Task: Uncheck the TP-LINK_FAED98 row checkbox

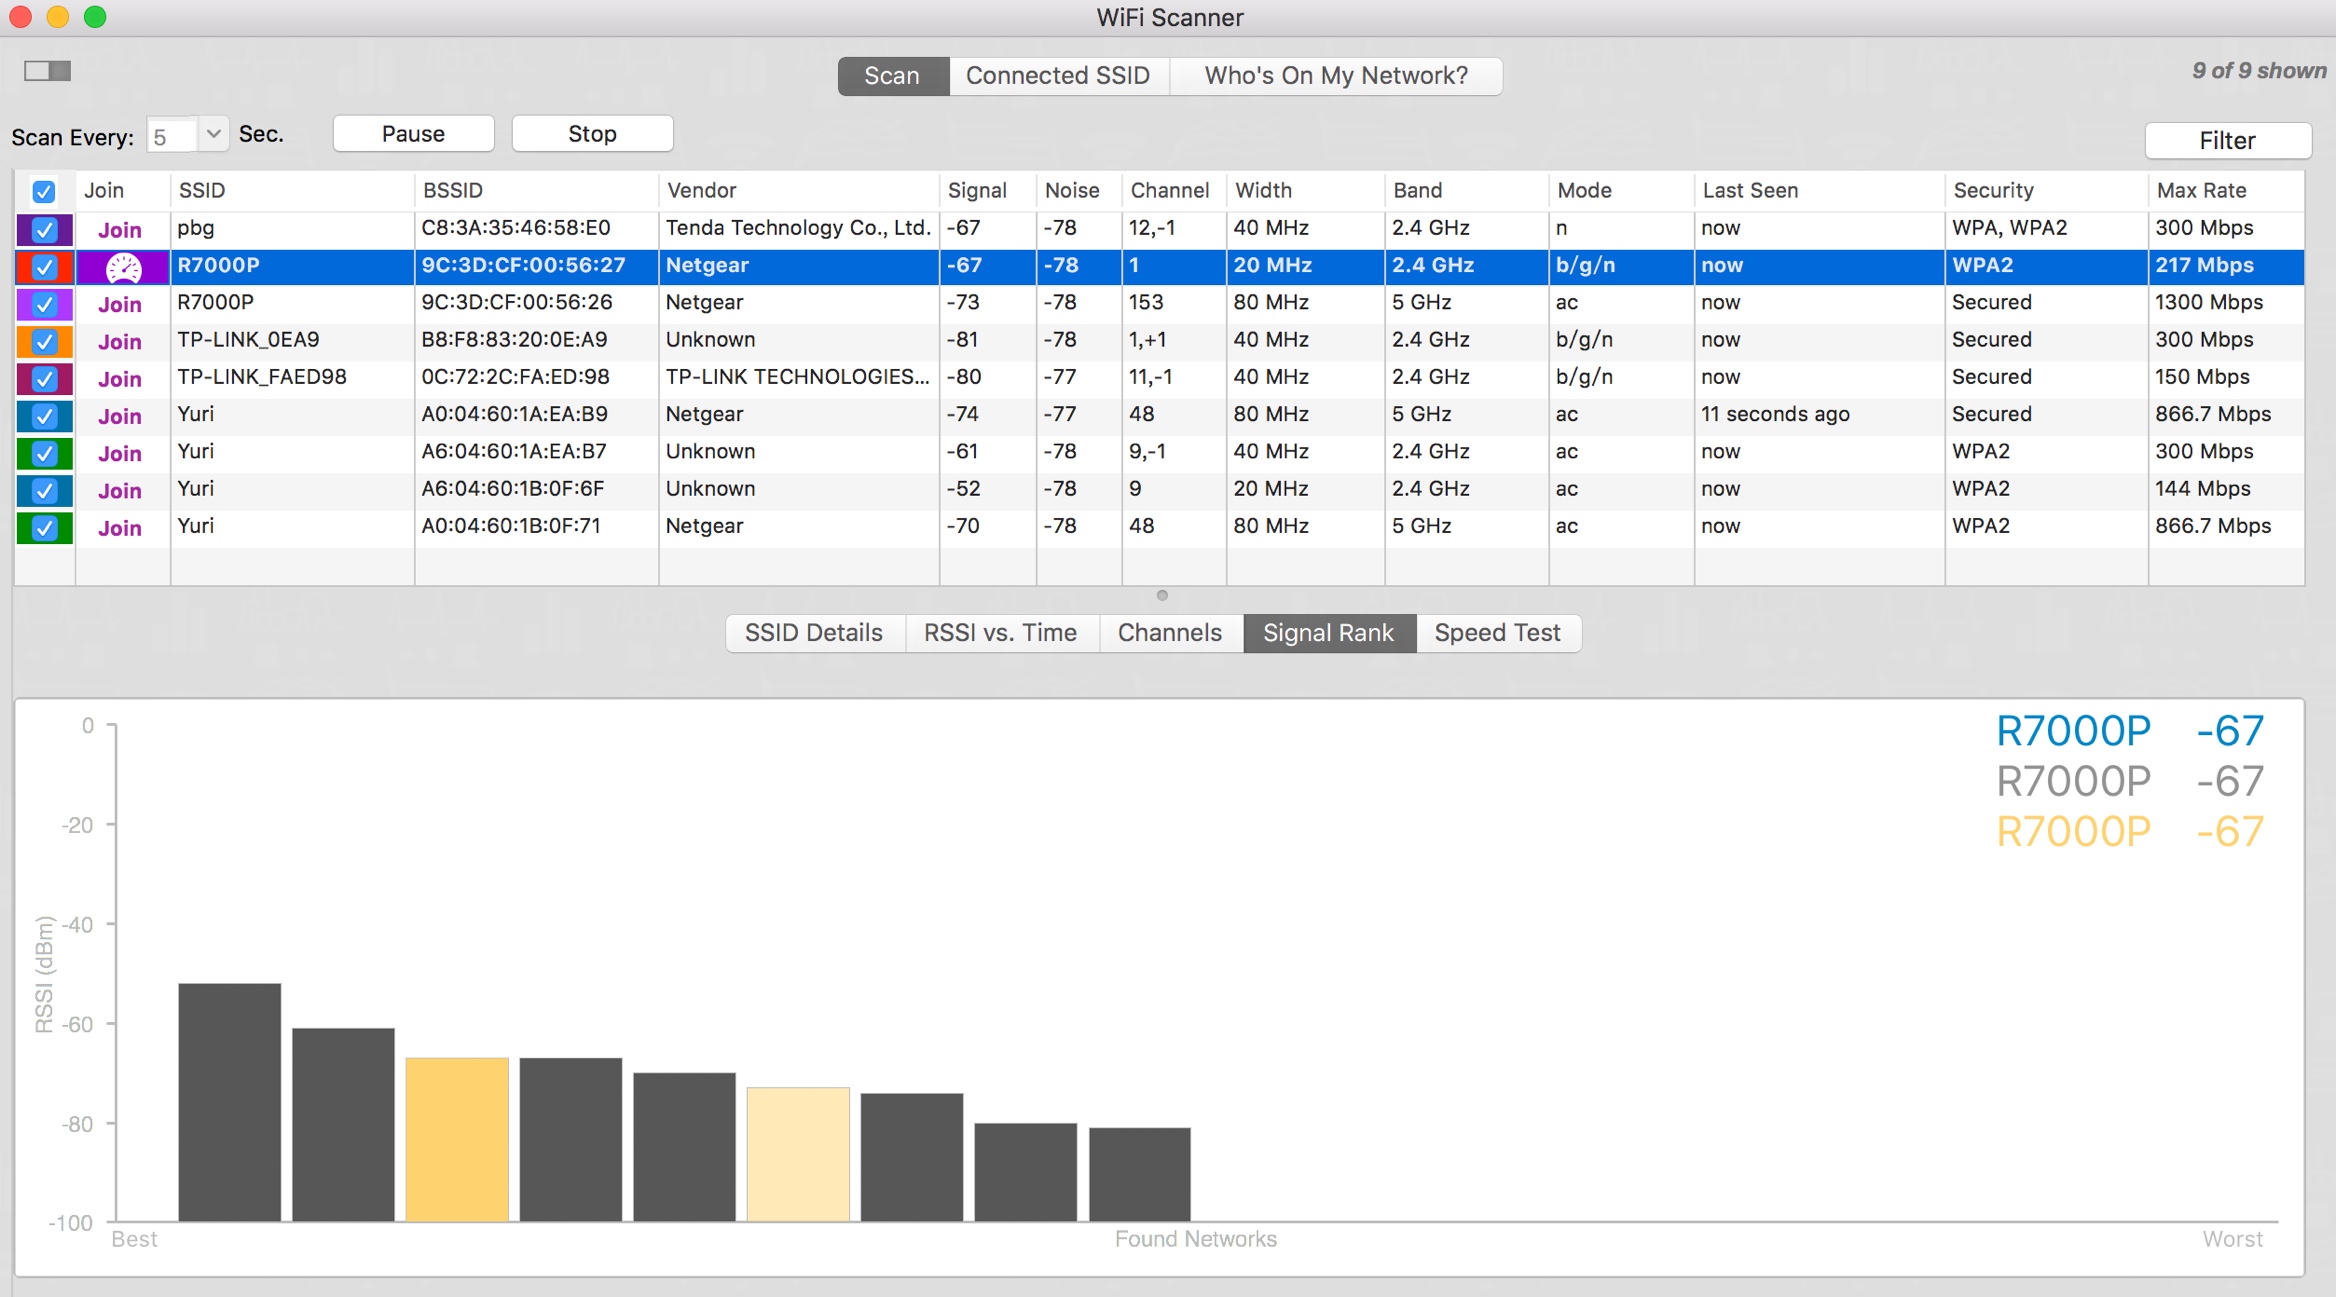Action: click(x=44, y=379)
